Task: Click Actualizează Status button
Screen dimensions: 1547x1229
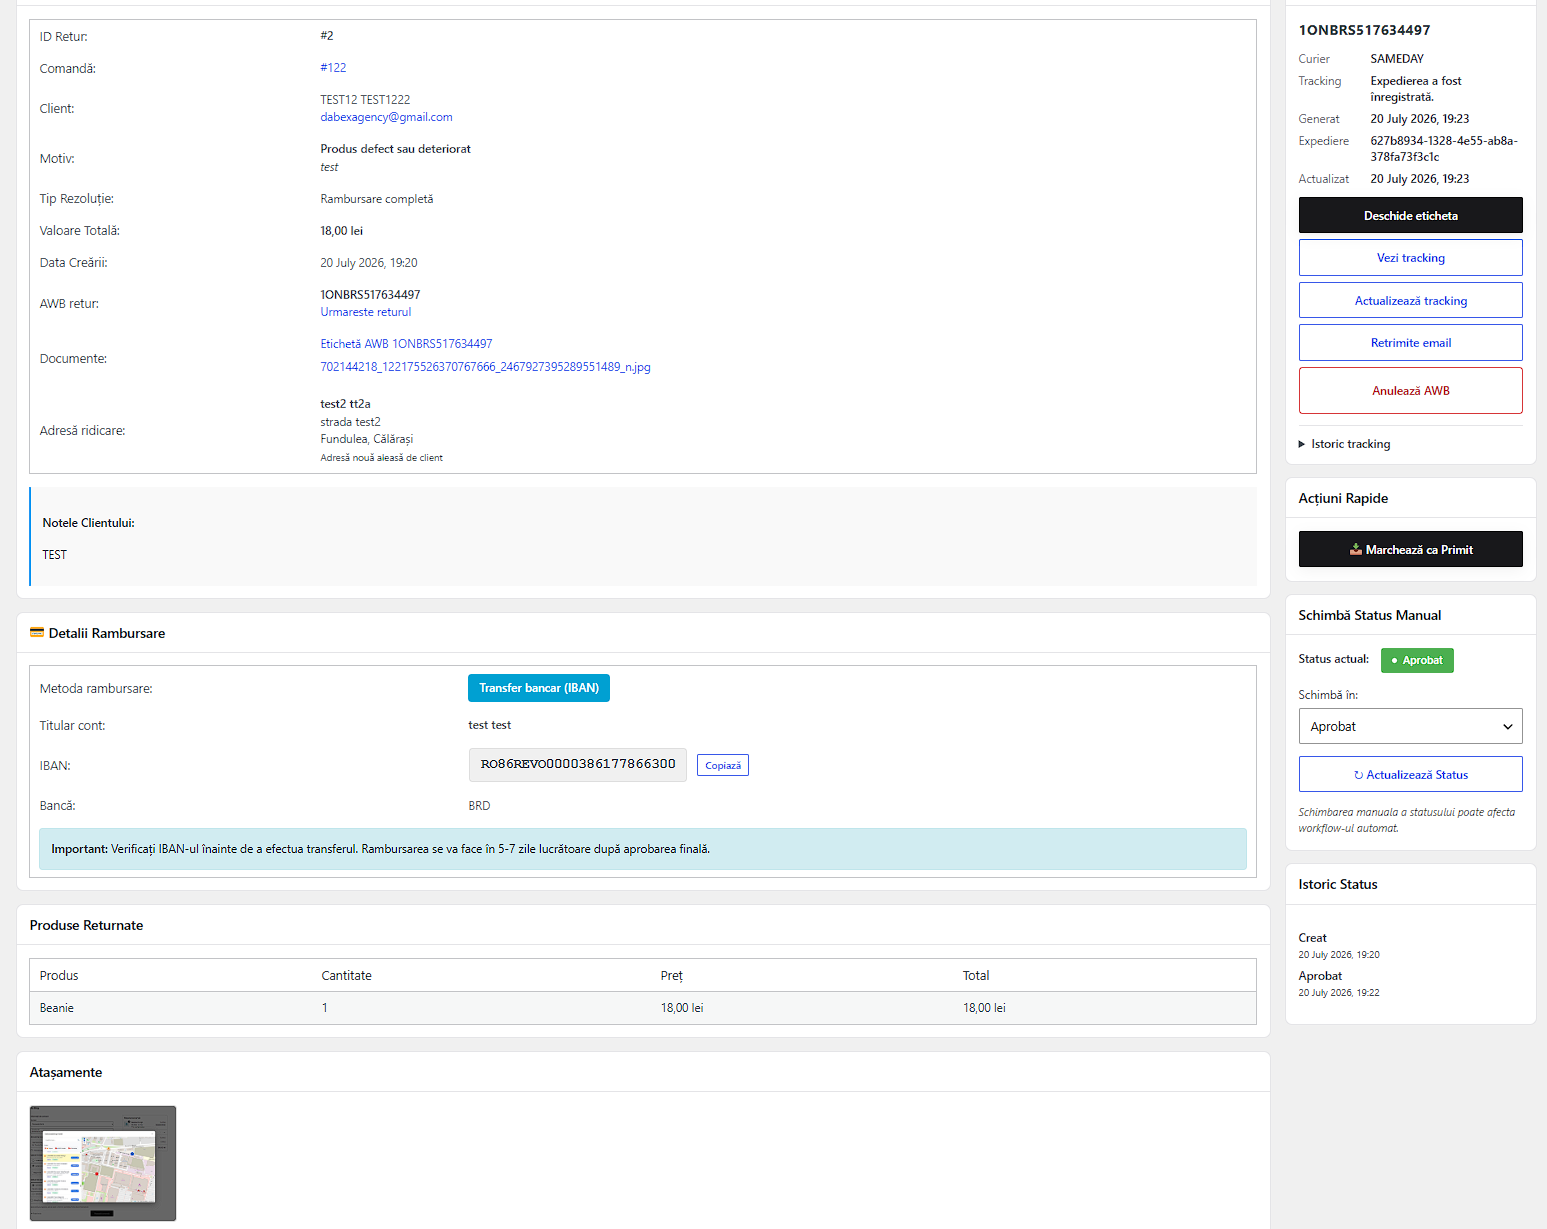Action: pos(1410,775)
